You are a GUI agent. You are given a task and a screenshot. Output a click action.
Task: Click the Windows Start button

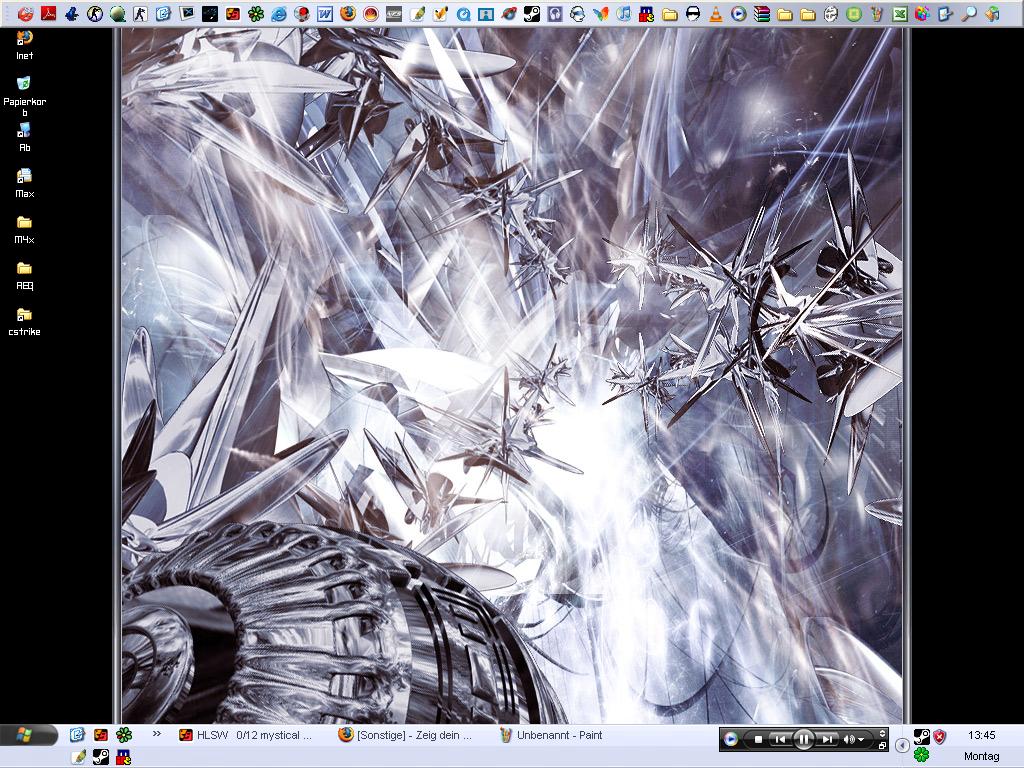pos(29,735)
